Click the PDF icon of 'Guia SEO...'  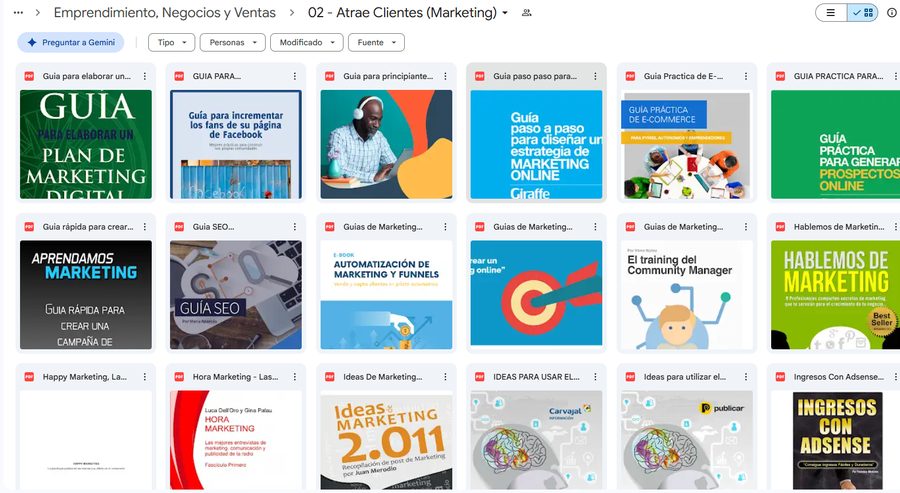[179, 227]
